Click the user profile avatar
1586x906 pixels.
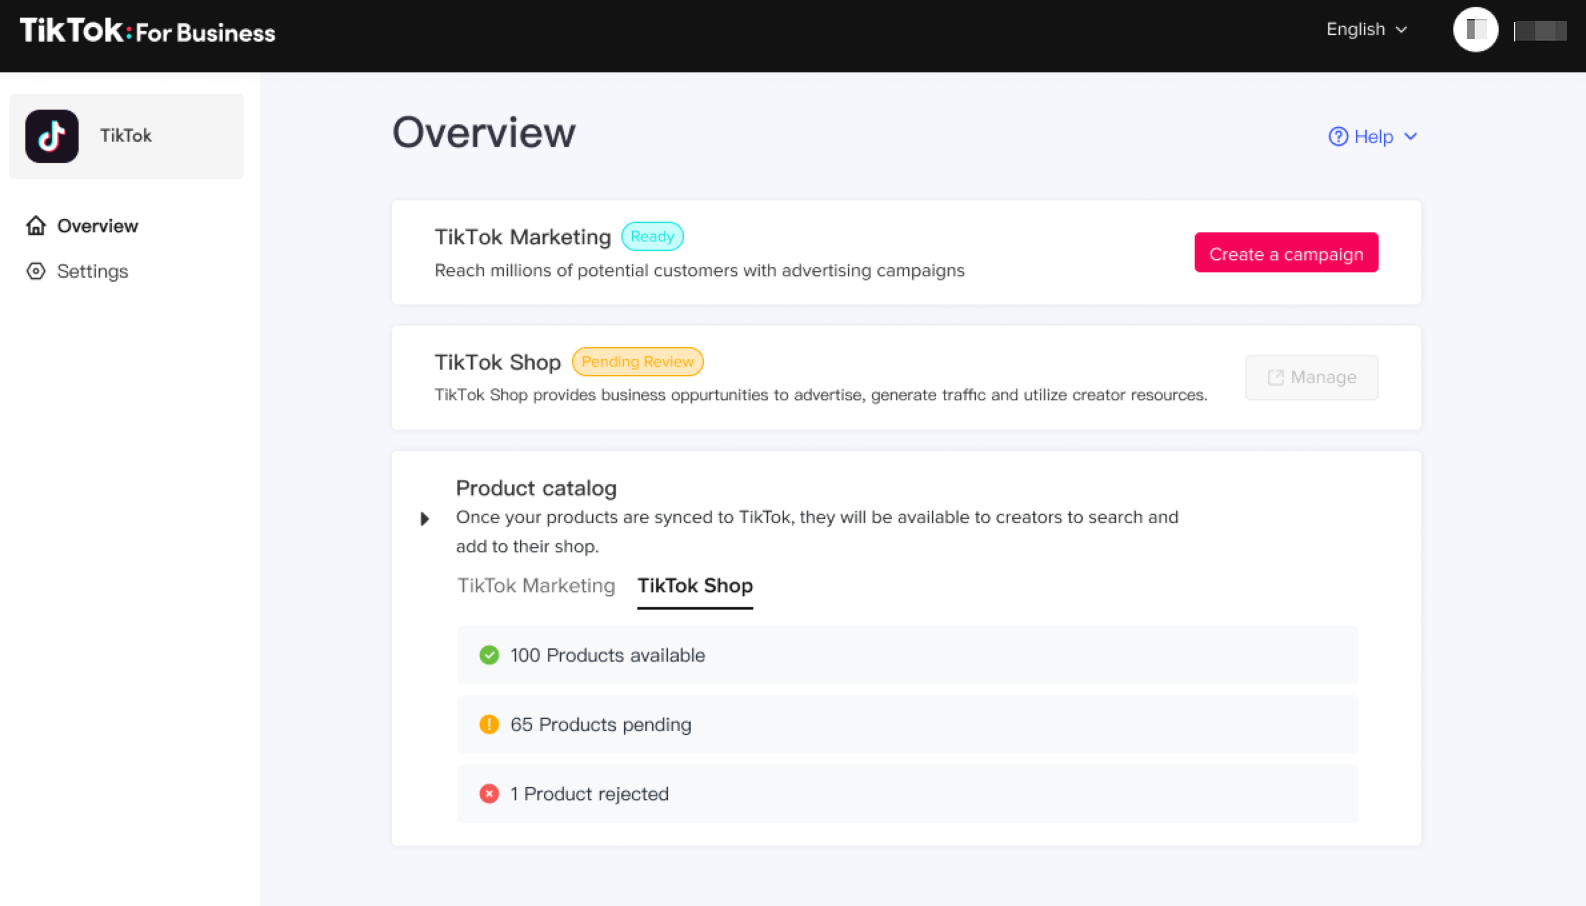1475,30
